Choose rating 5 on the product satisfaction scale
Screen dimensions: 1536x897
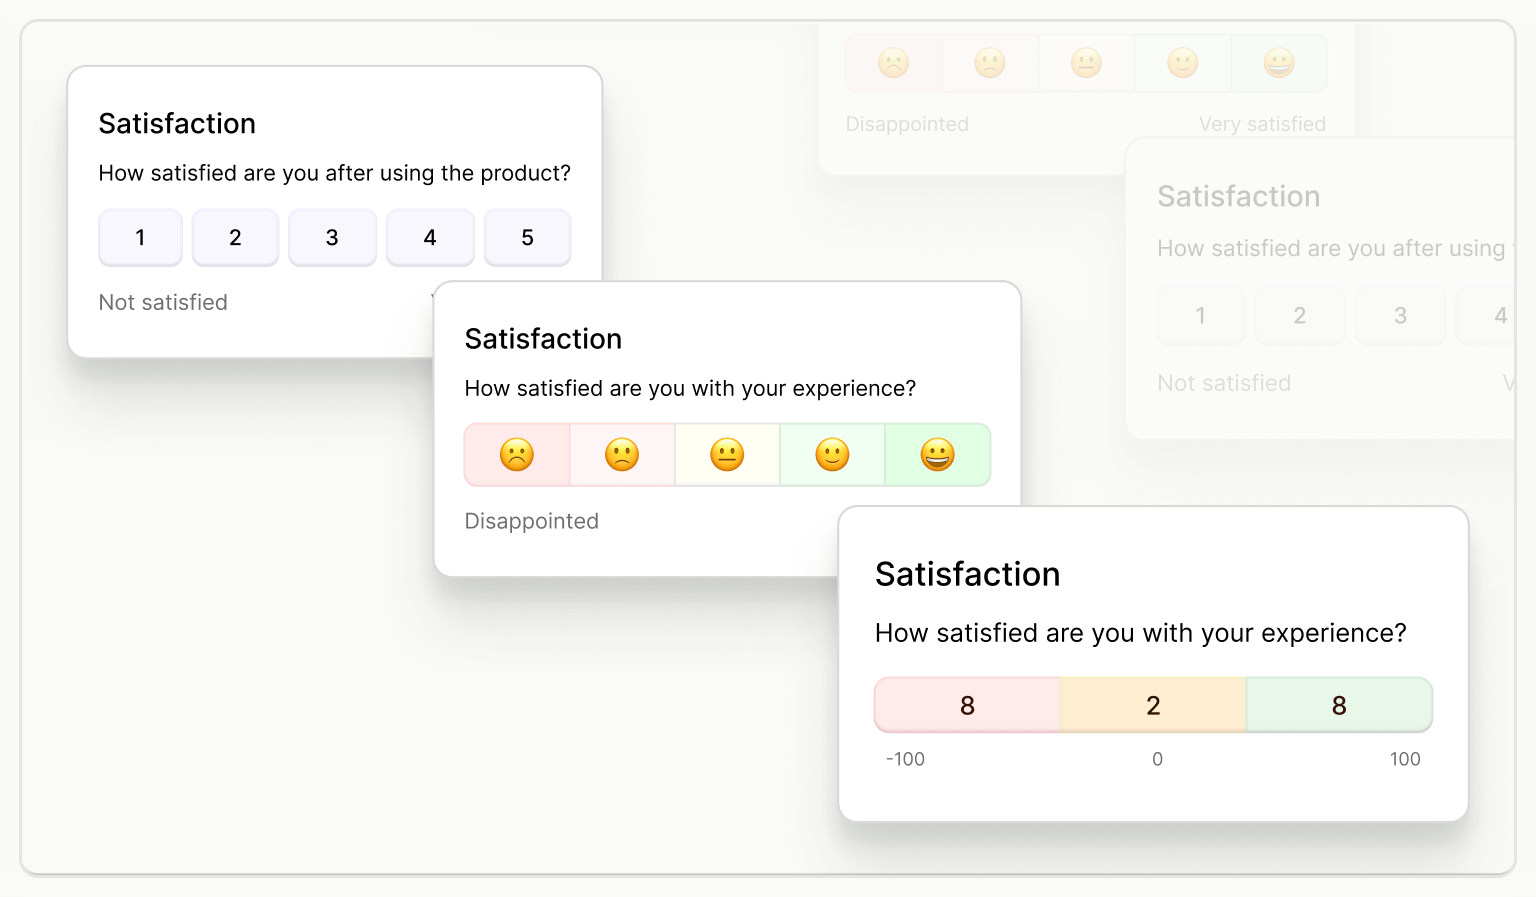[527, 237]
